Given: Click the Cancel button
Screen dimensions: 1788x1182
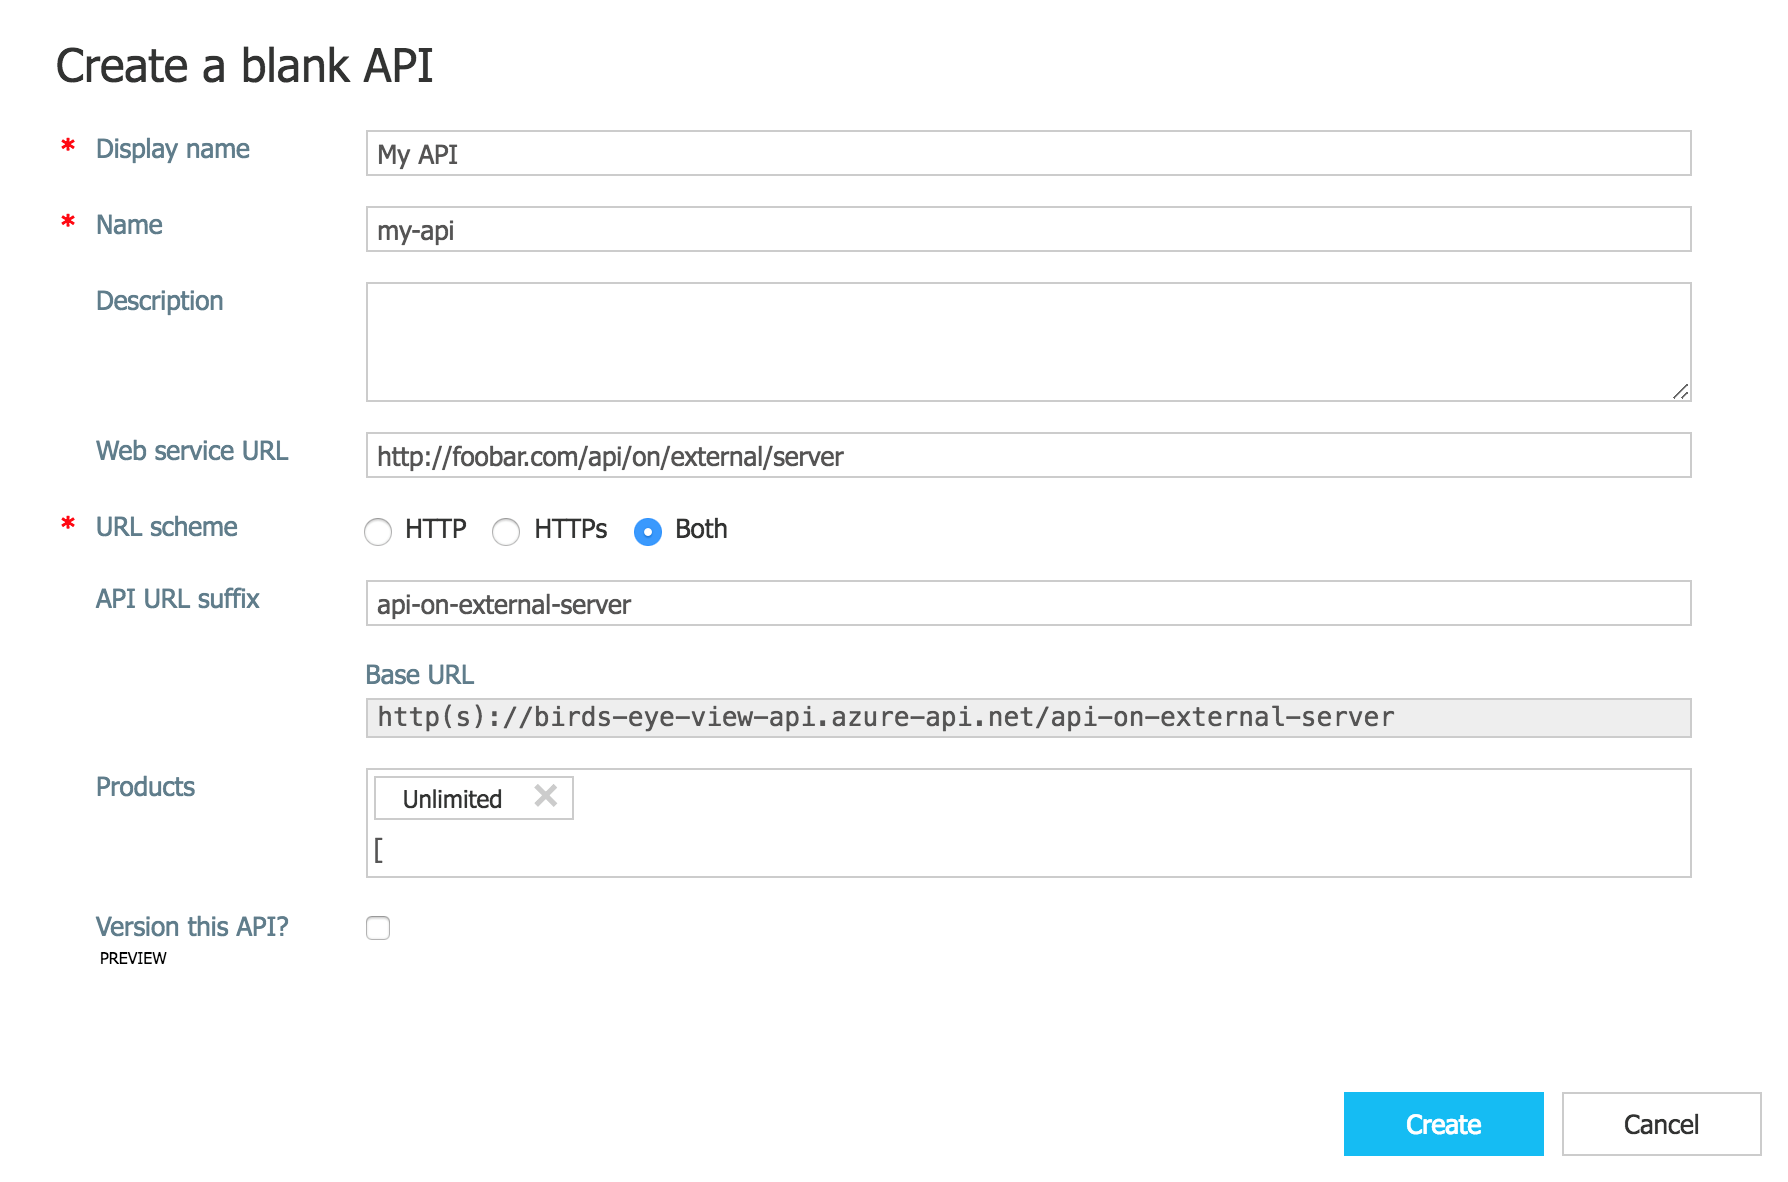Looking at the screenshot, I should 1660,1123.
